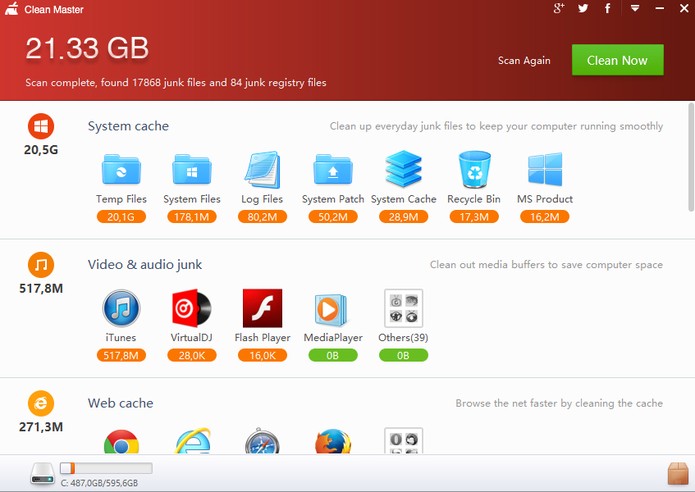Click the 16,2M MS Product size badge
The image size is (695, 492).
[545, 217]
